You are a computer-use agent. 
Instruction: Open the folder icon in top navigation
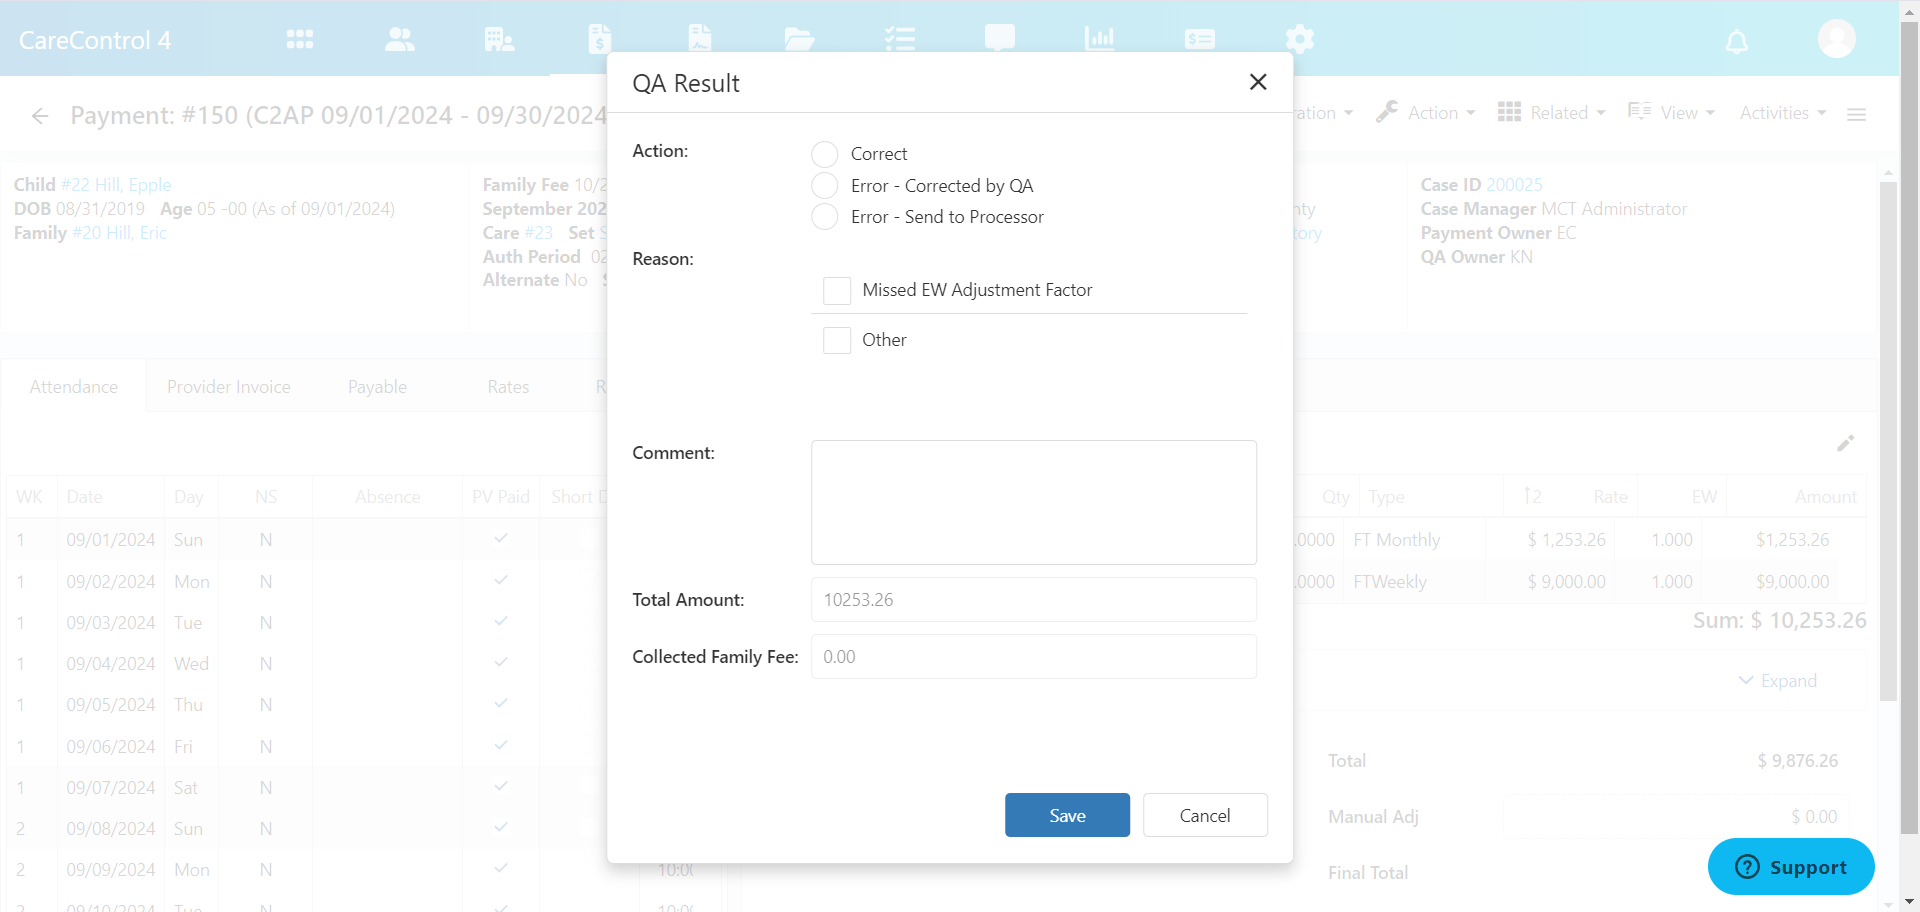tap(799, 39)
